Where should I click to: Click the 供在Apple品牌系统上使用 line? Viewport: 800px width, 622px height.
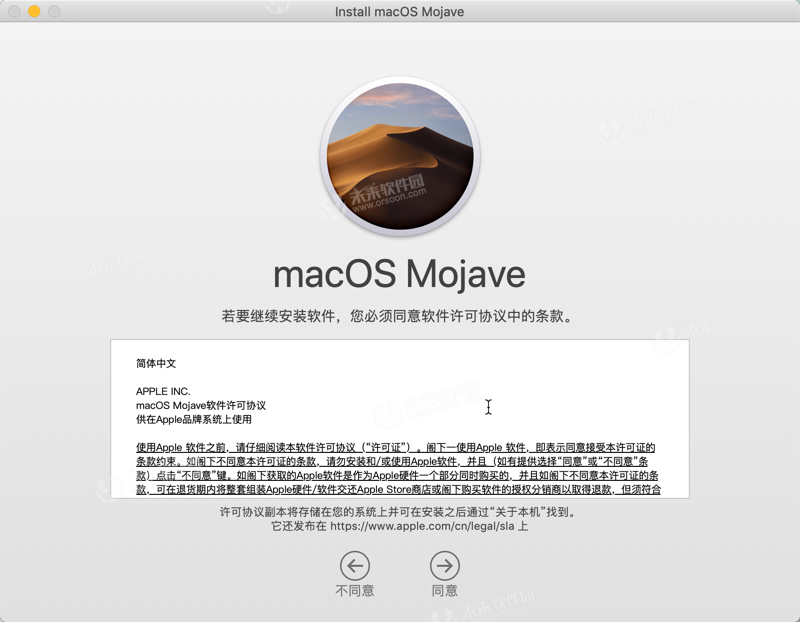[193, 419]
